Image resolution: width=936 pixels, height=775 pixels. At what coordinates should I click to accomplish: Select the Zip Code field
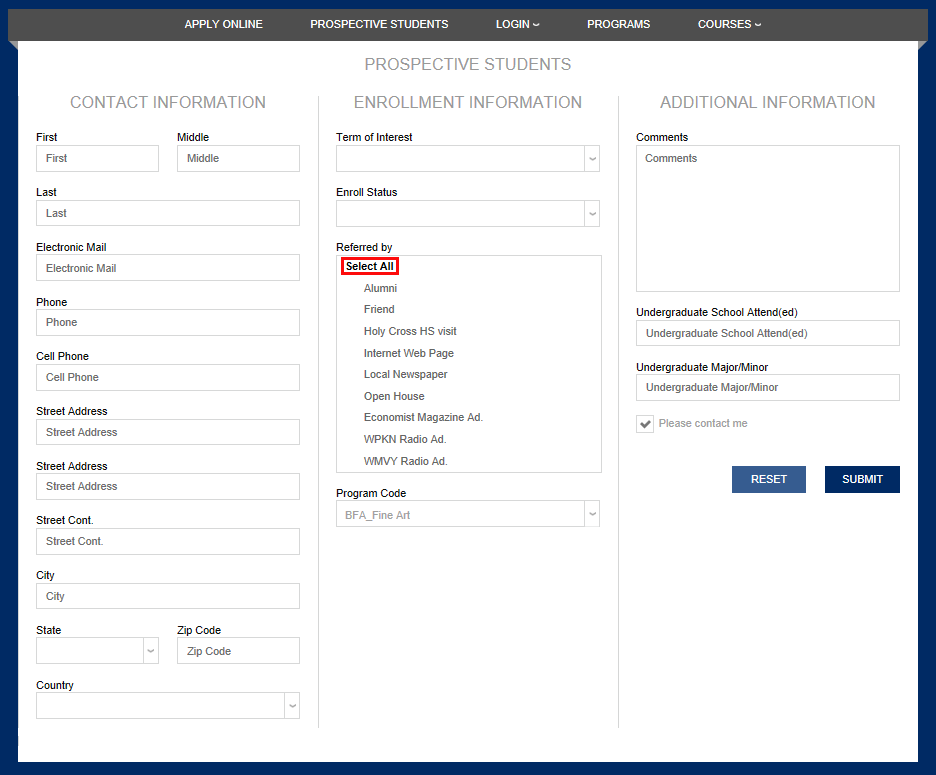[238, 651]
